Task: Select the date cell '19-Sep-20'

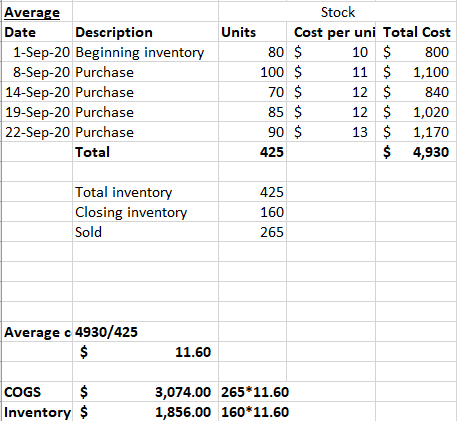Action: [37, 112]
